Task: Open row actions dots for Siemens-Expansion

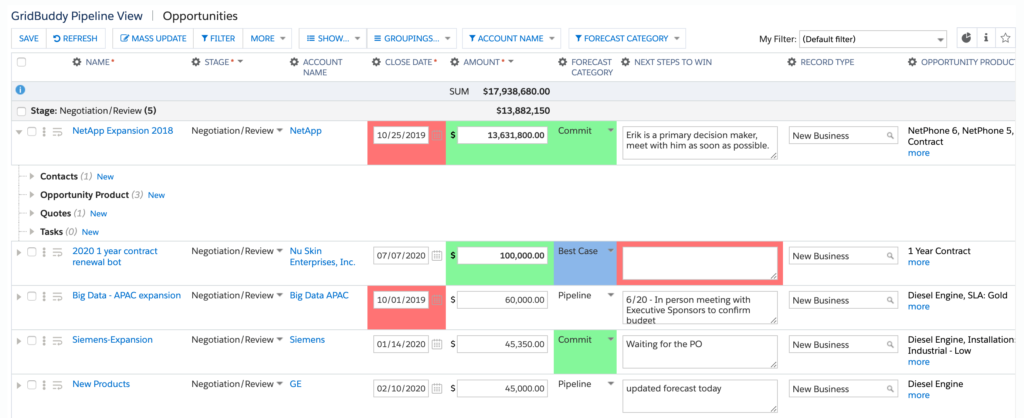Action: (x=44, y=340)
